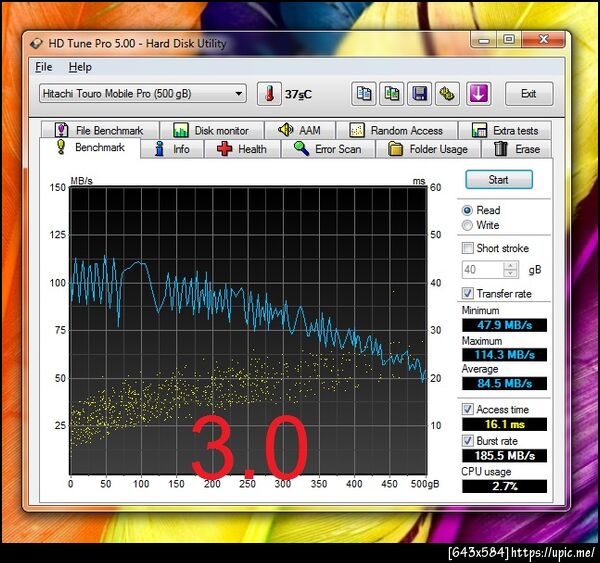Open the Help menu

pyautogui.click(x=80, y=67)
